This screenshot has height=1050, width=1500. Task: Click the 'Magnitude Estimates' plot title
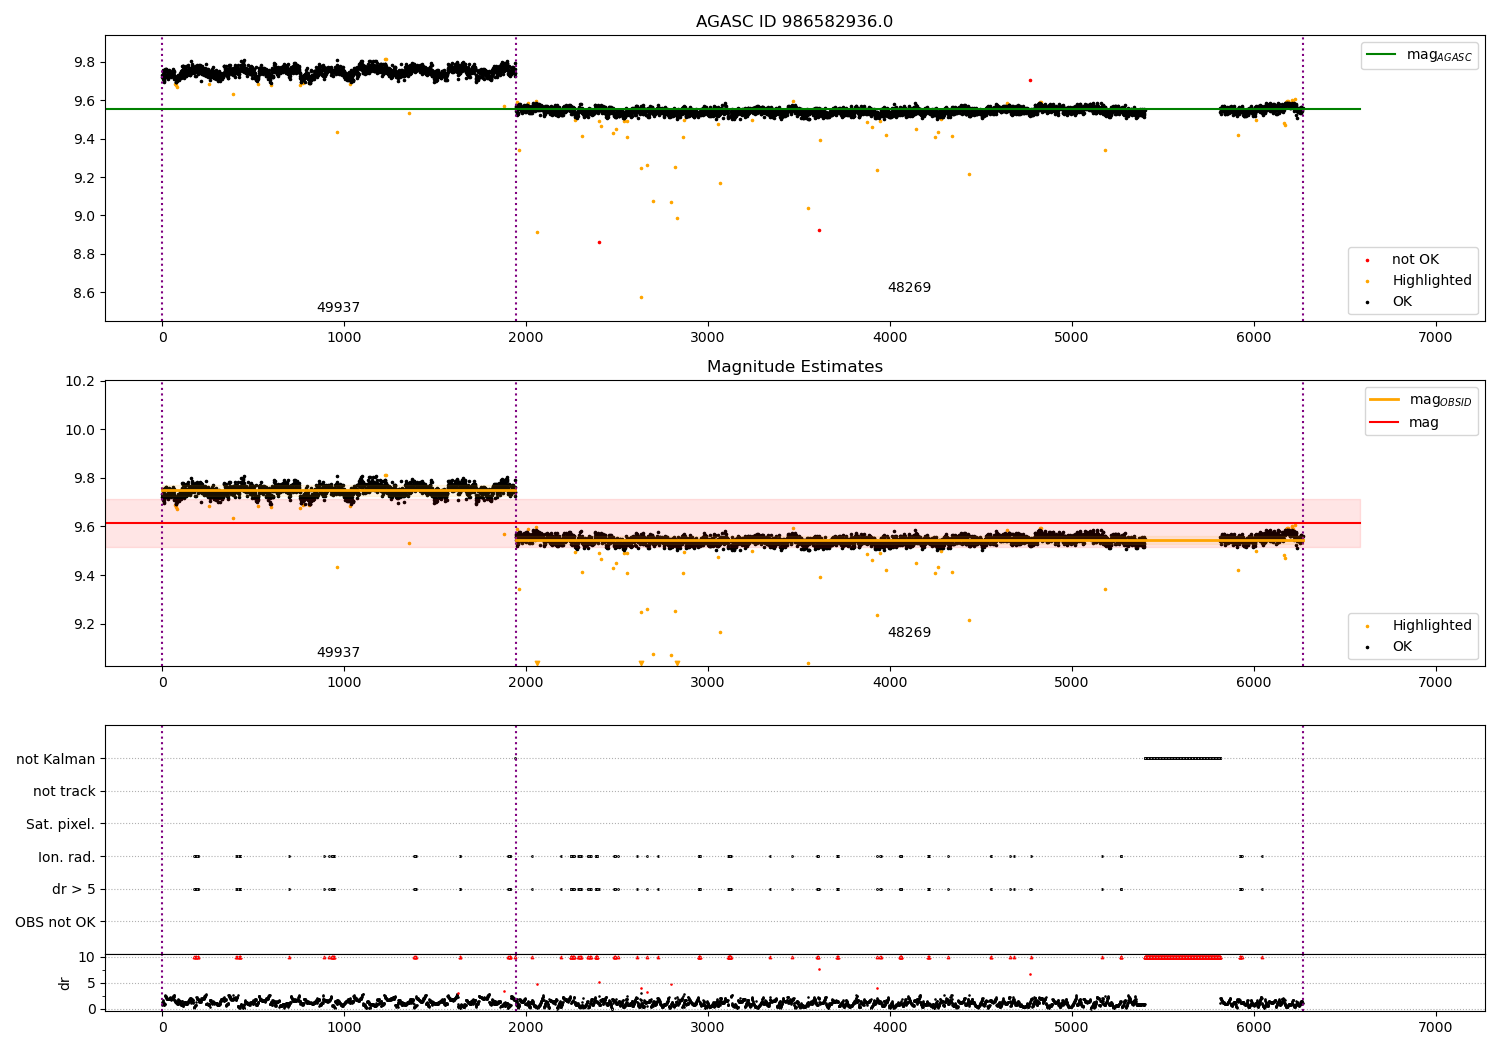[x=794, y=367]
